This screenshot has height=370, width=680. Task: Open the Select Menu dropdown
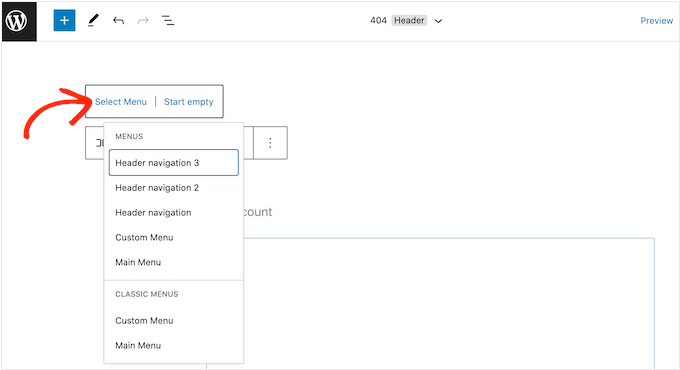(x=121, y=102)
